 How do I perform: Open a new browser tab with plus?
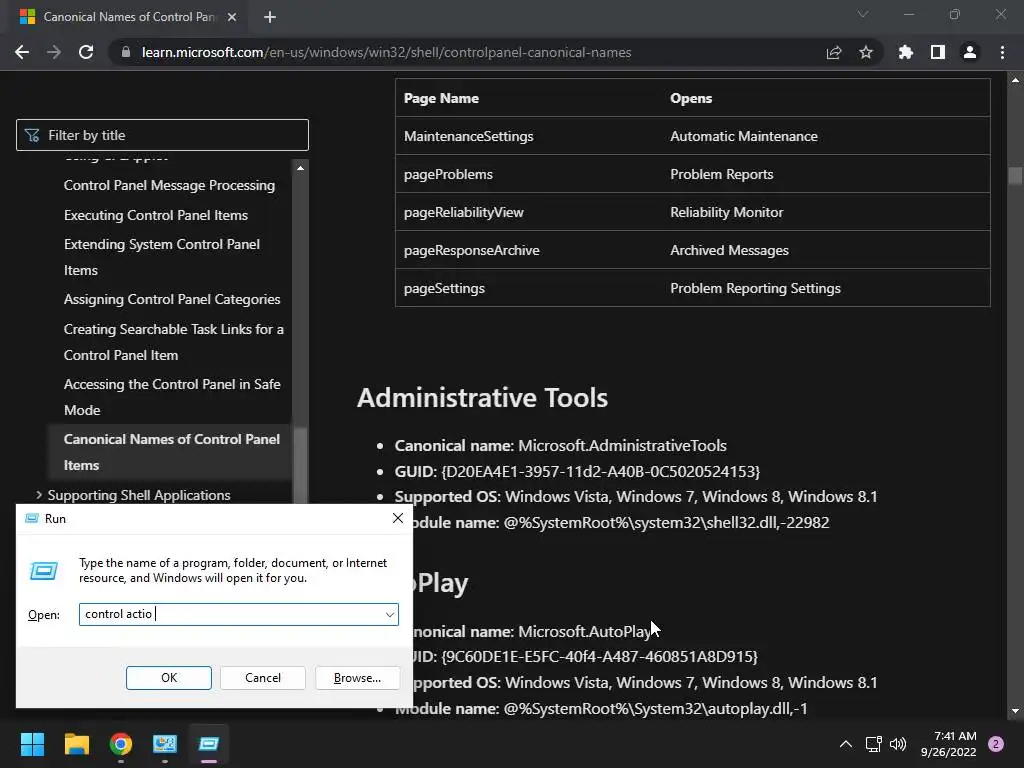click(x=270, y=17)
